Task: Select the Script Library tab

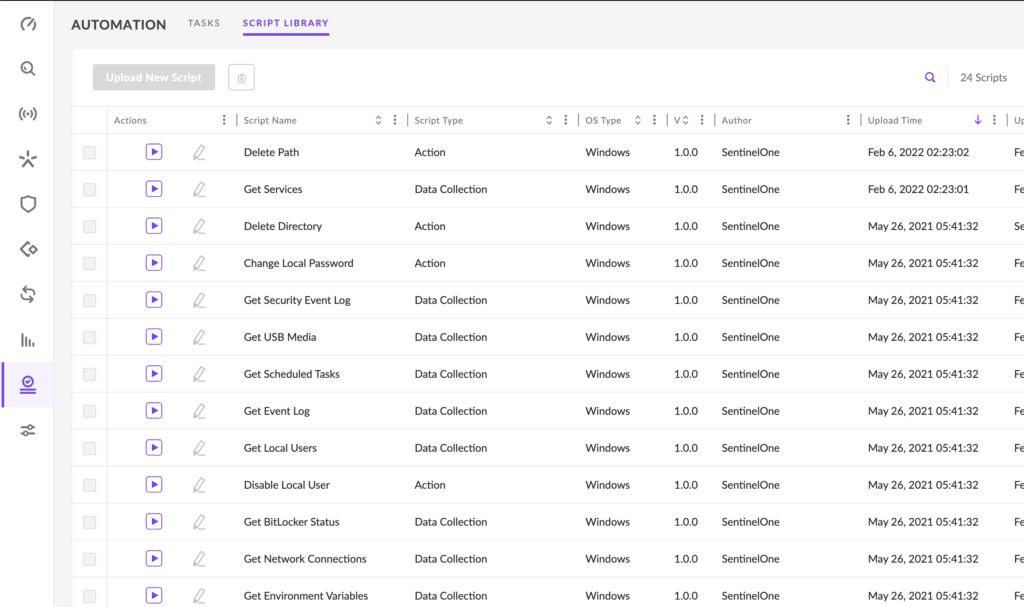Action: (x=285, y=23)
